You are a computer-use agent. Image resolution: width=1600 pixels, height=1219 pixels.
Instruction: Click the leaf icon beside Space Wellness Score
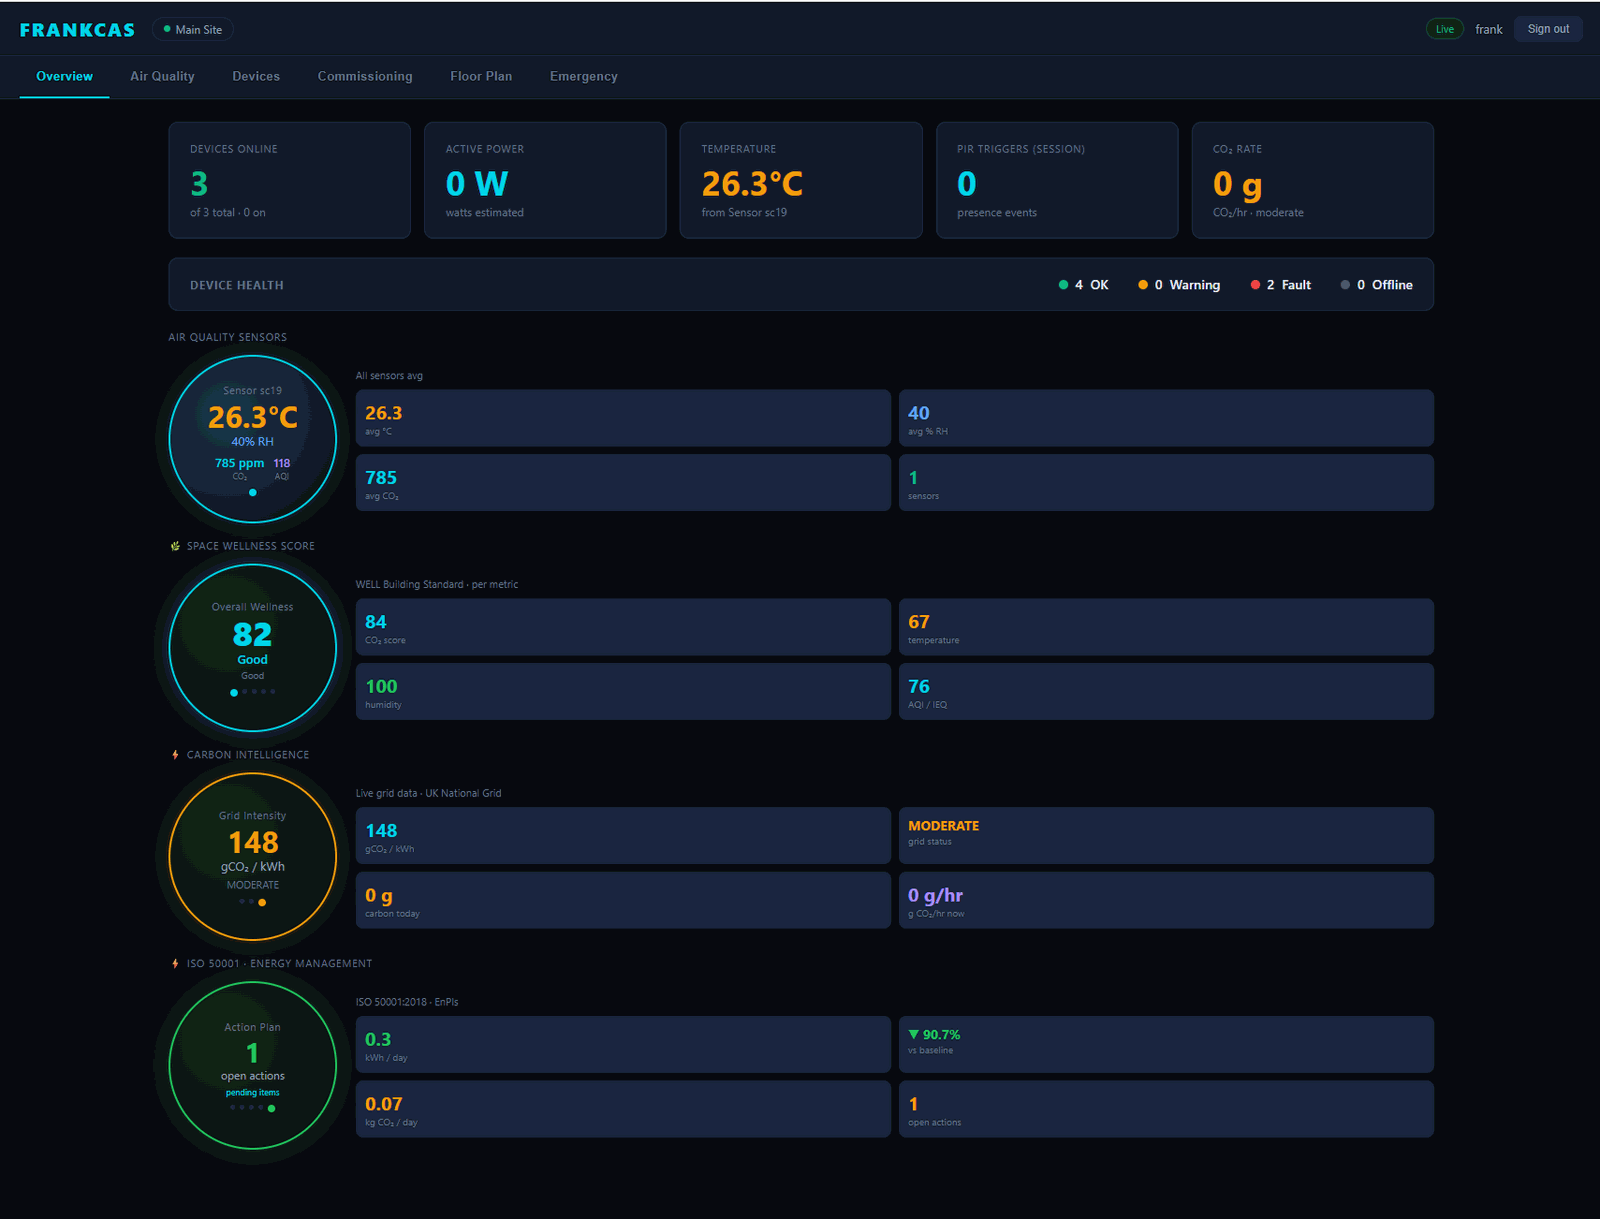175,546
